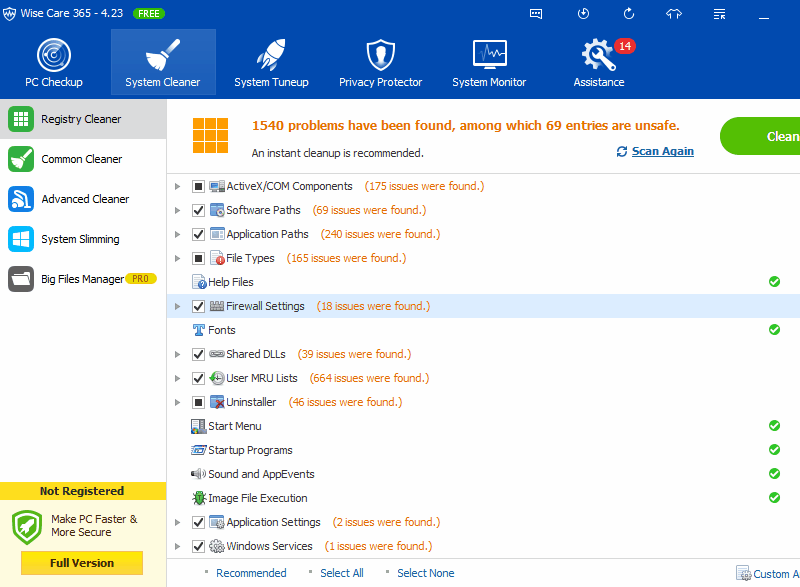The width and height of the screenshot is (800, 587).
Task: Click the green check status icon for Help Files
Action: coord(774,282)
